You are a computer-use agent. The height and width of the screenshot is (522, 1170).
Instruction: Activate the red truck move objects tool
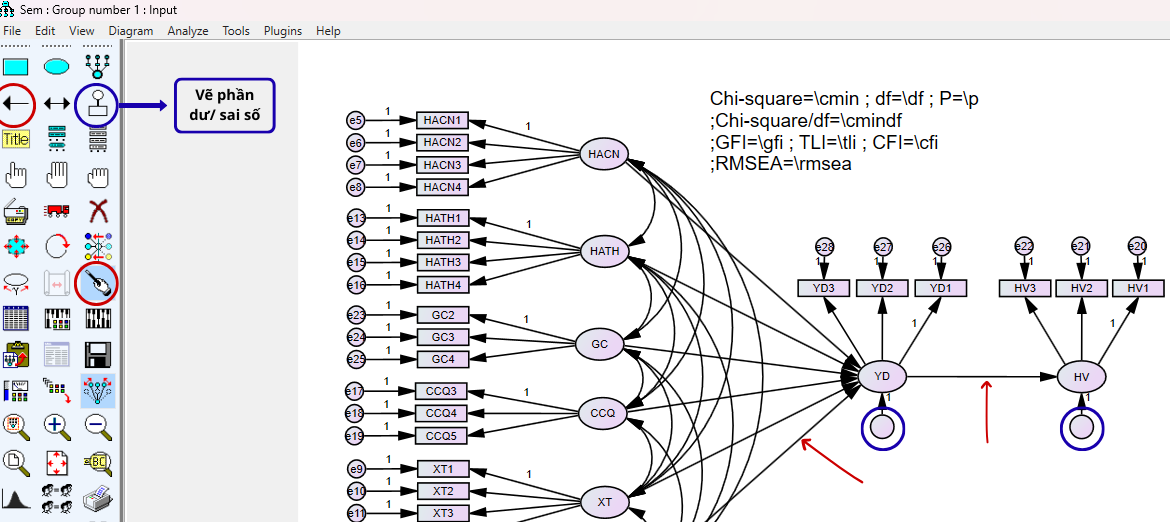coord(57,211)
